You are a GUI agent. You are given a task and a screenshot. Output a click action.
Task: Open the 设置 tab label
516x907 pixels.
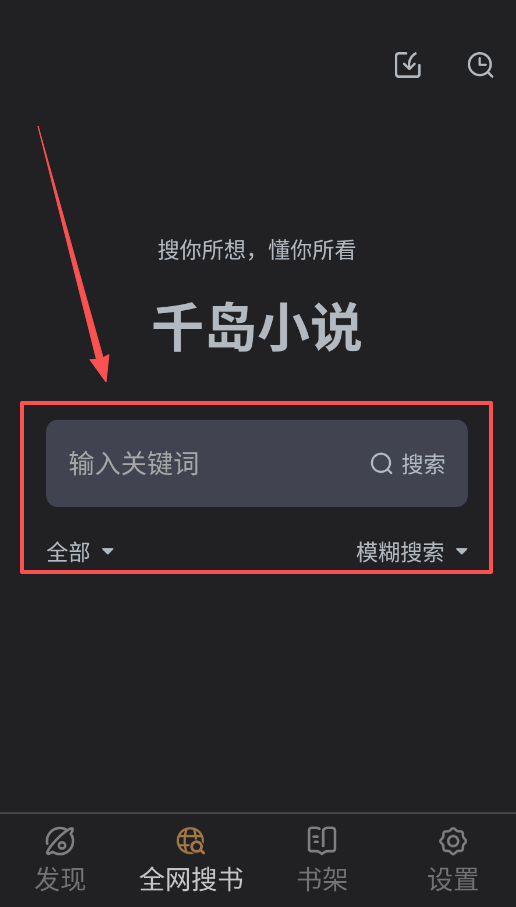pyautogui.click(x=453, y=880)
